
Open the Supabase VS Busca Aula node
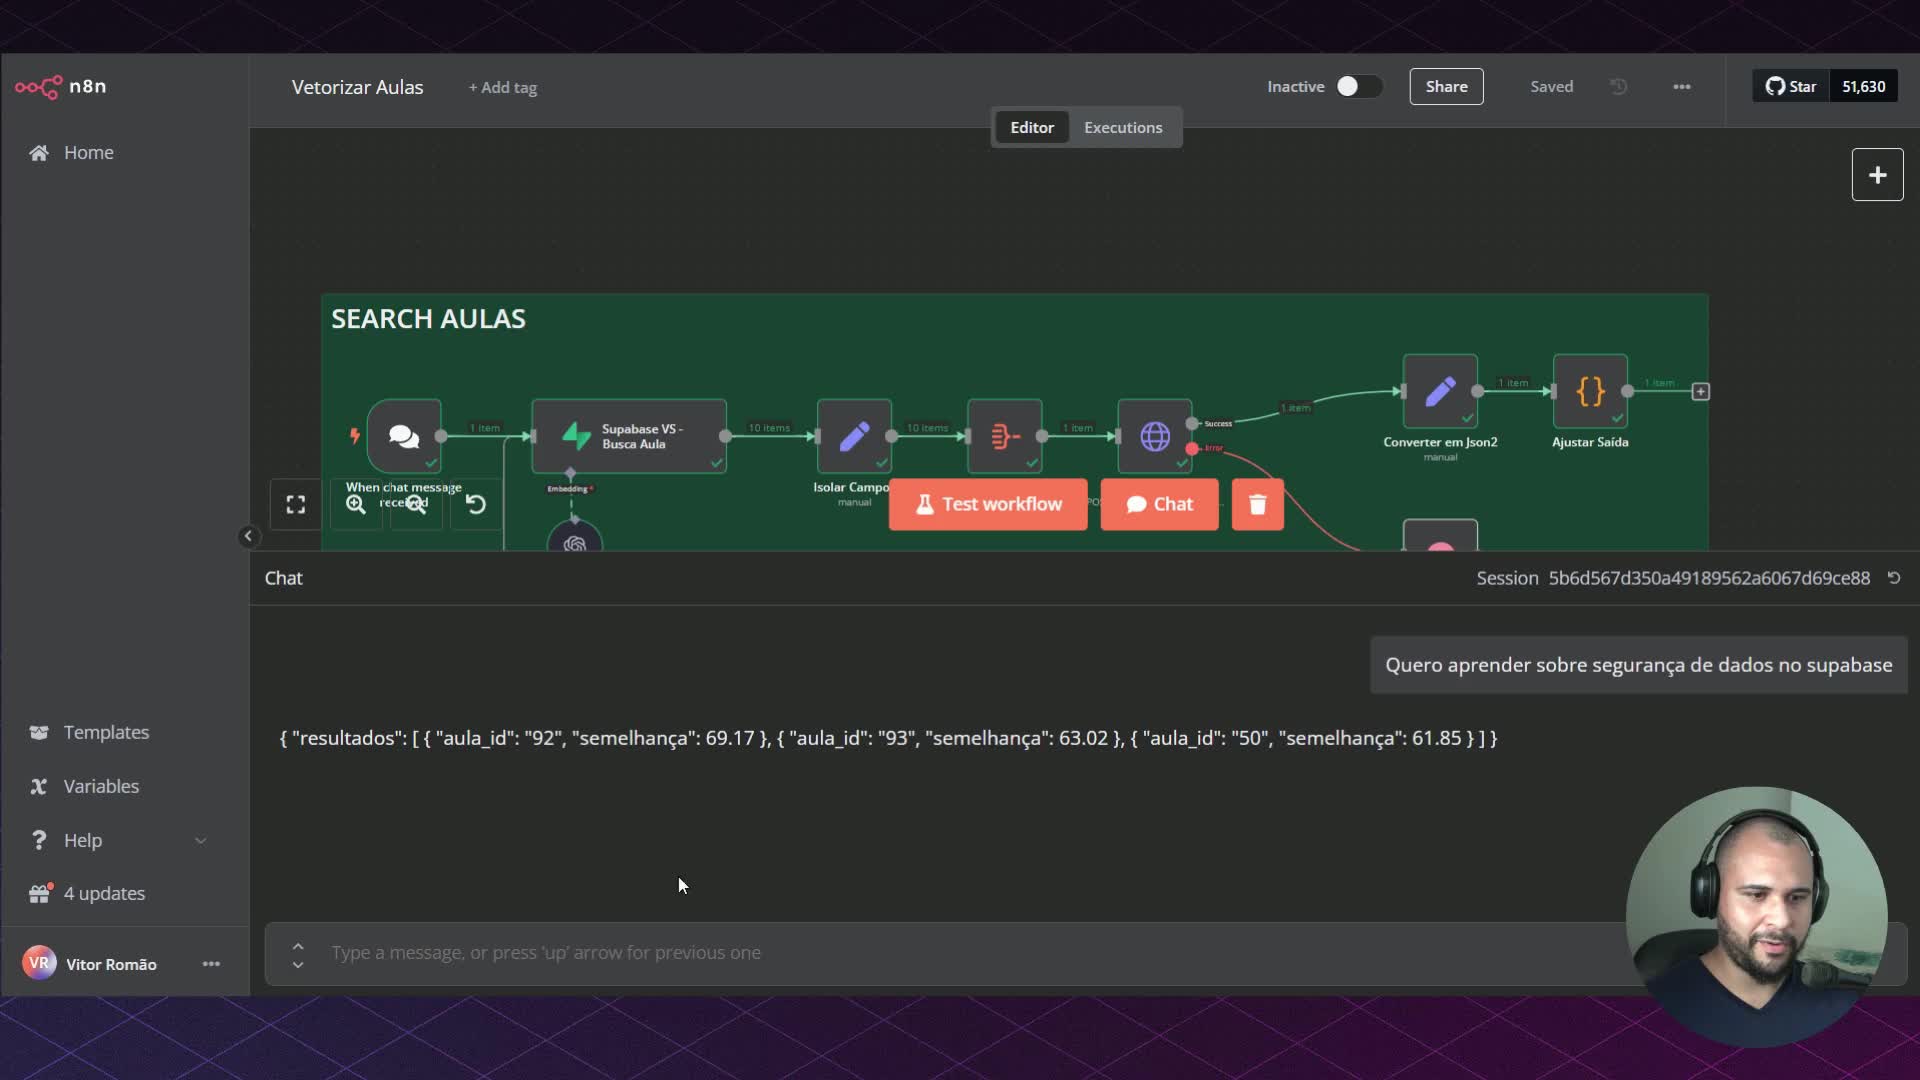tap(628, 436)
